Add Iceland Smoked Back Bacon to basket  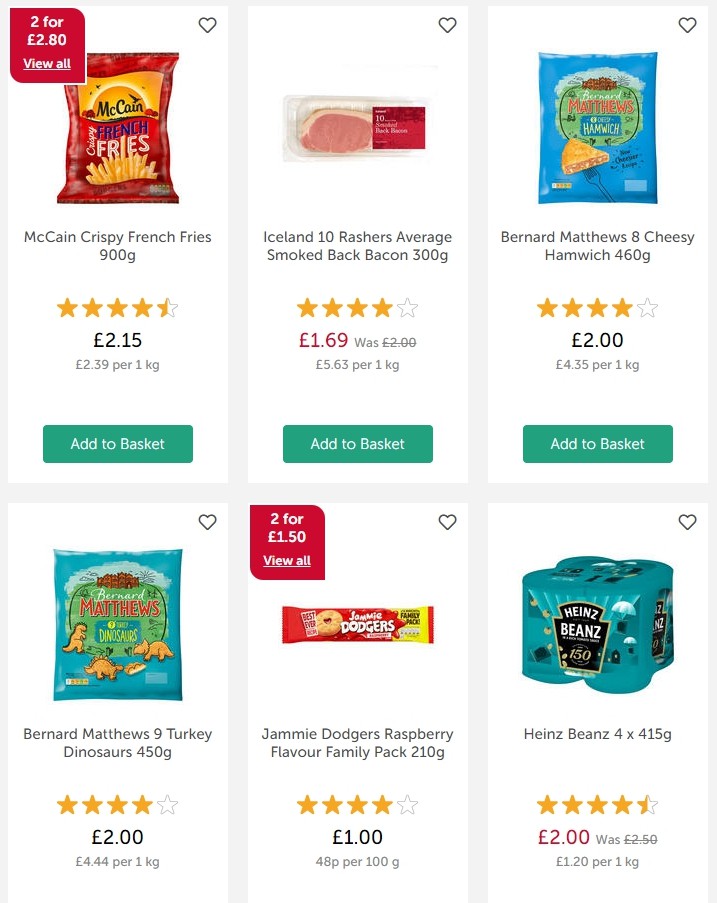[358, 444]
